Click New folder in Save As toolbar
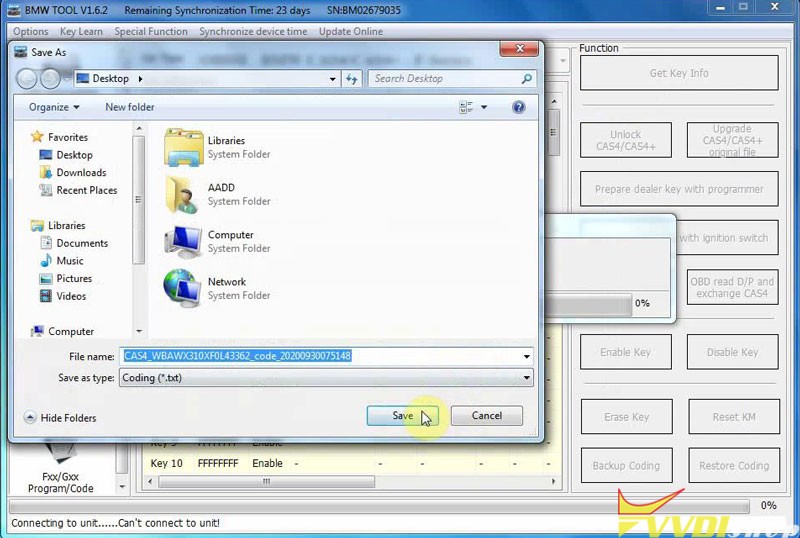 130,107
